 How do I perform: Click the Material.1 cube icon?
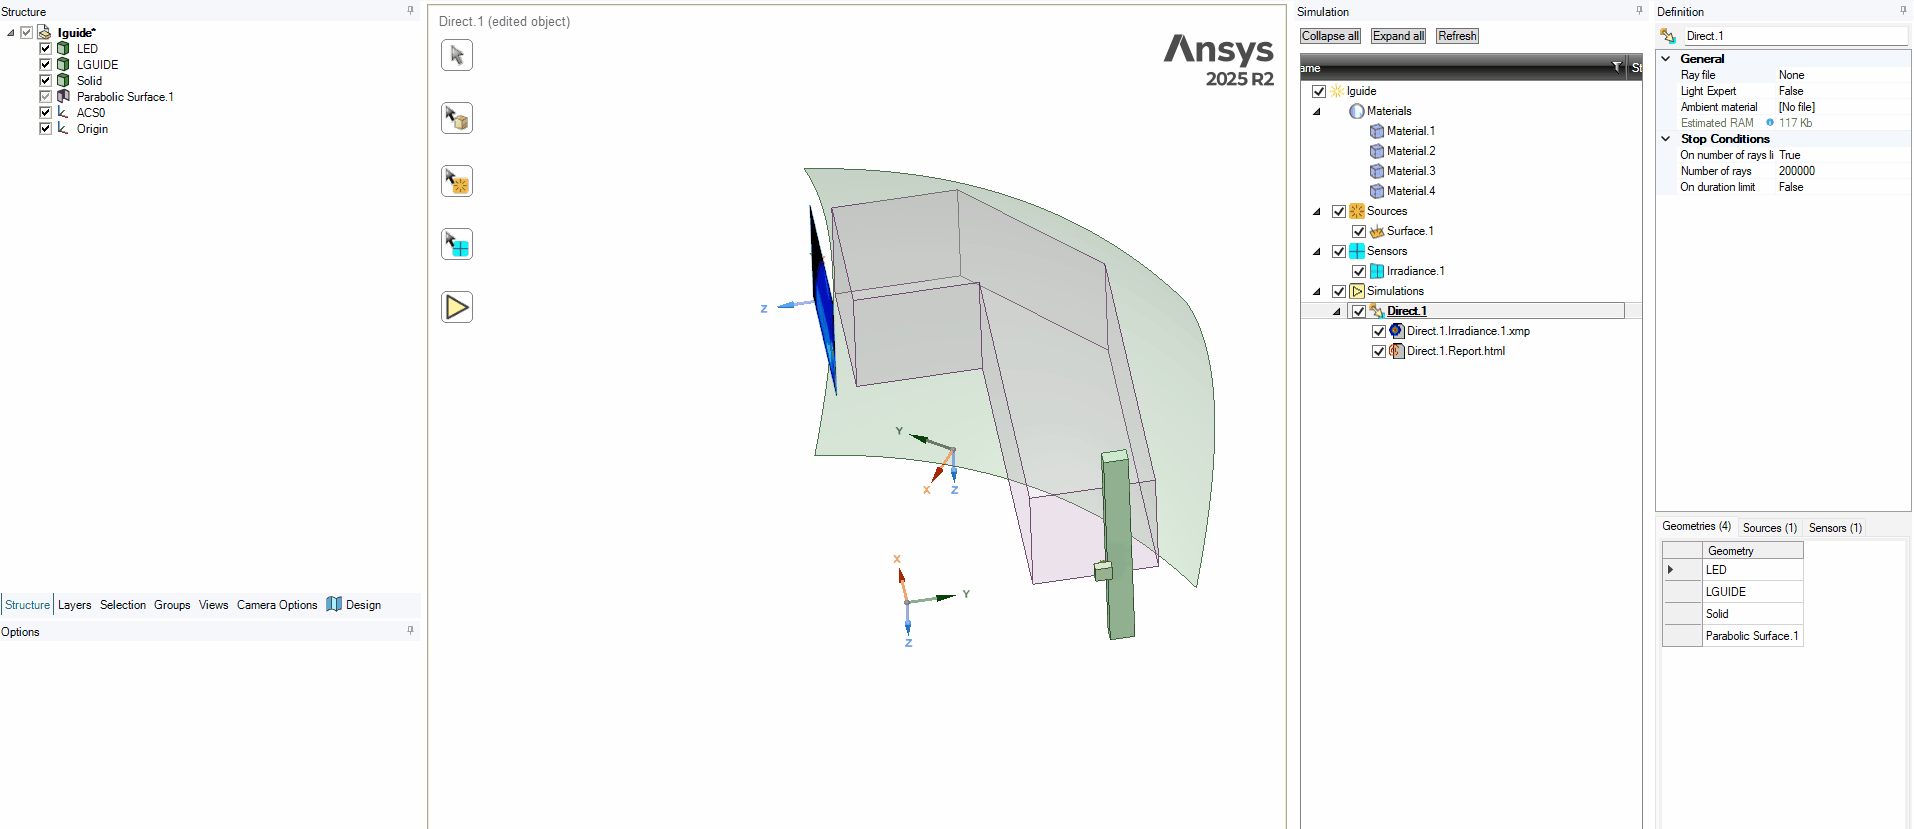click(1377, 131)
